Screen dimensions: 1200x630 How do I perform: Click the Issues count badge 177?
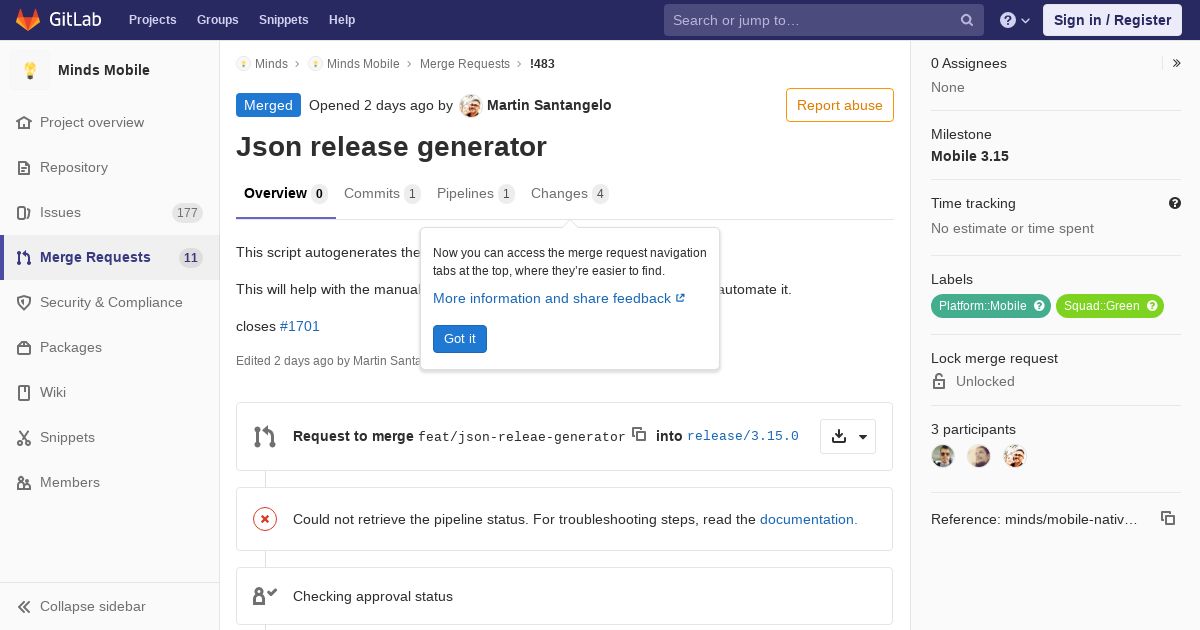point(187,212)
